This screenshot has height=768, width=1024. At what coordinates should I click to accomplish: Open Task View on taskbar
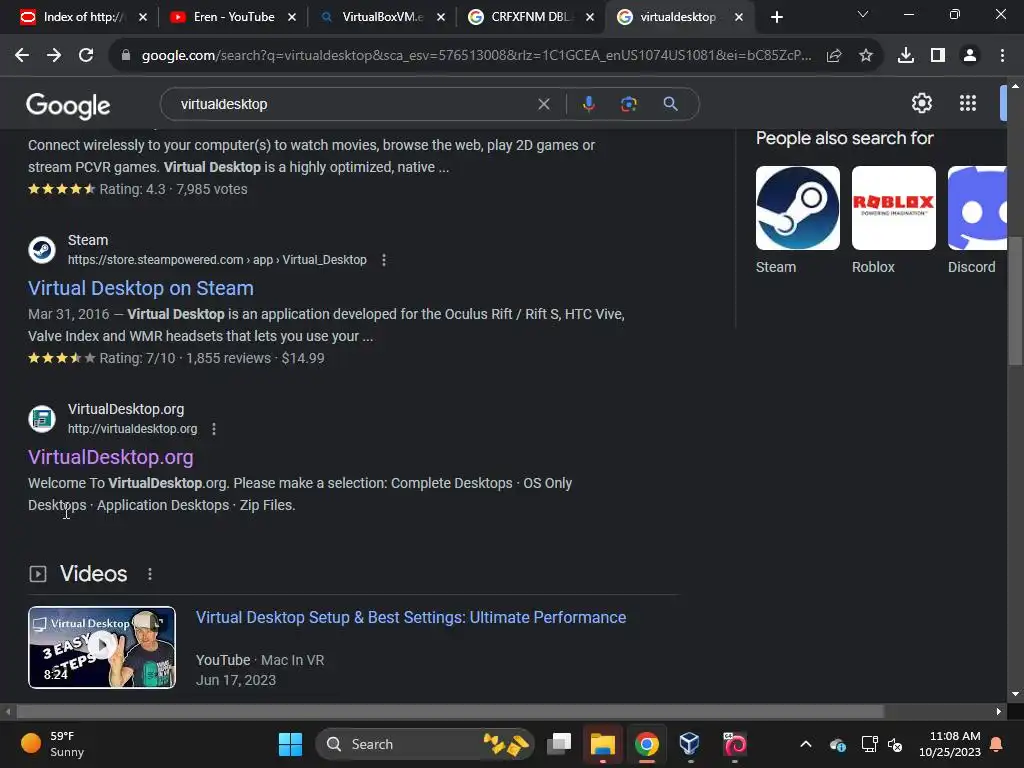(559, 744)
